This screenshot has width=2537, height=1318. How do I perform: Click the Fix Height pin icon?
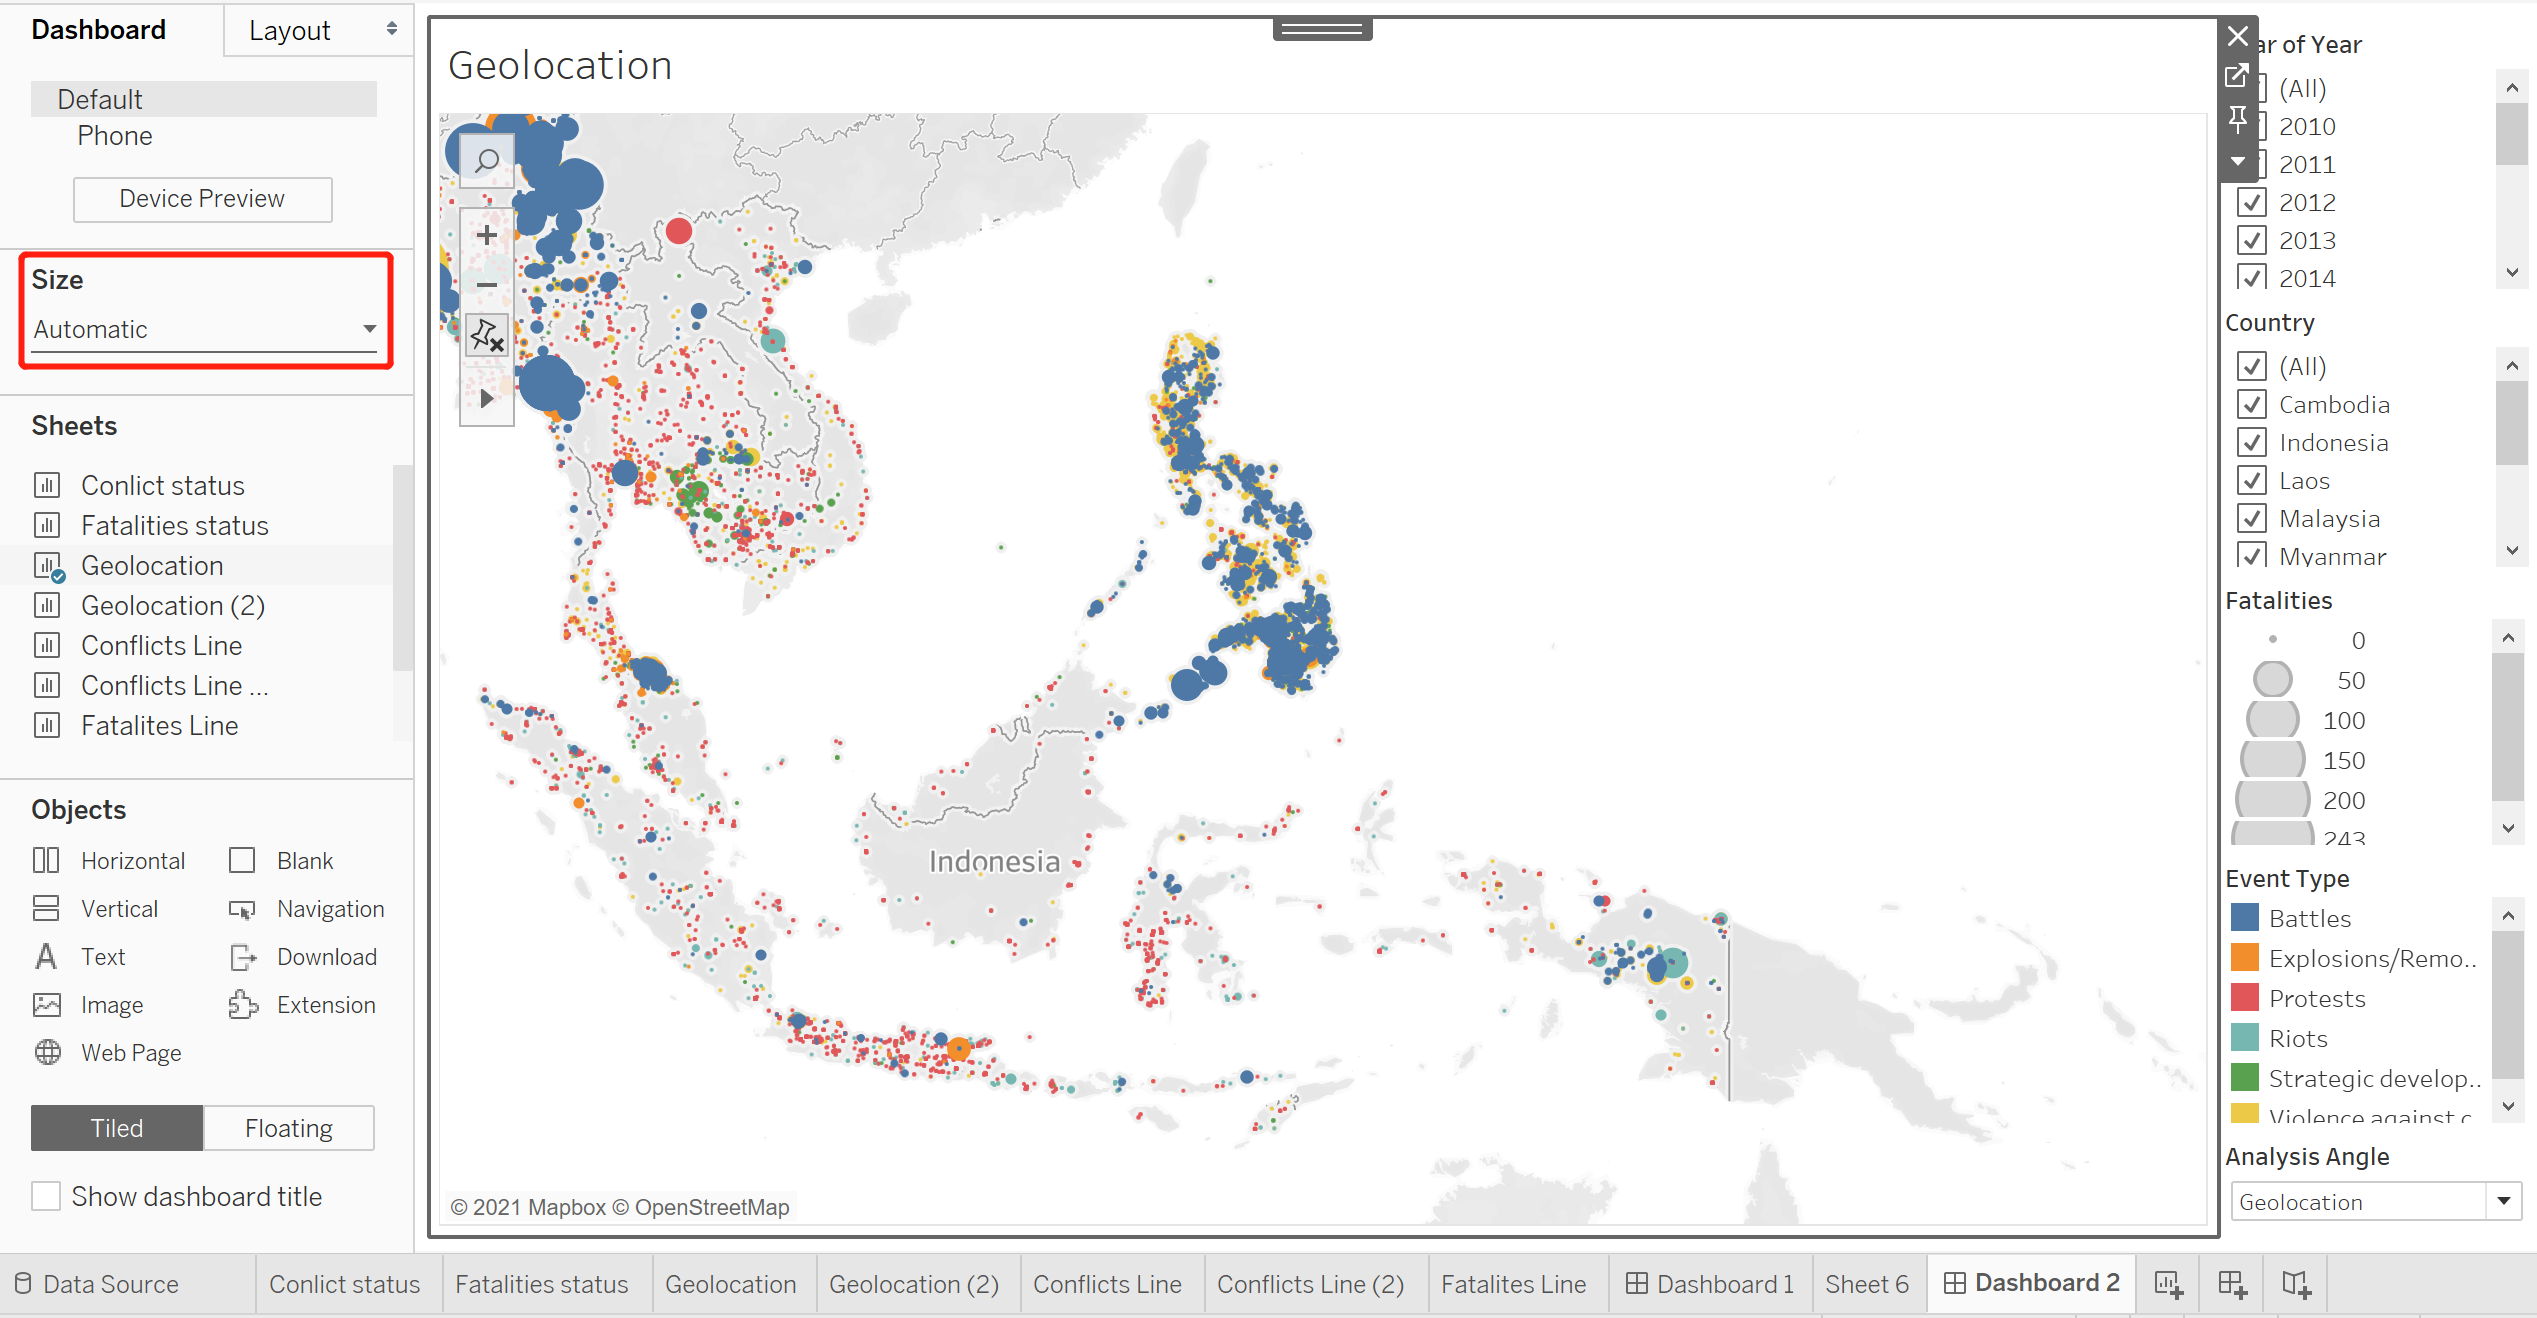pyautogui.click(x=2237, y=119)
